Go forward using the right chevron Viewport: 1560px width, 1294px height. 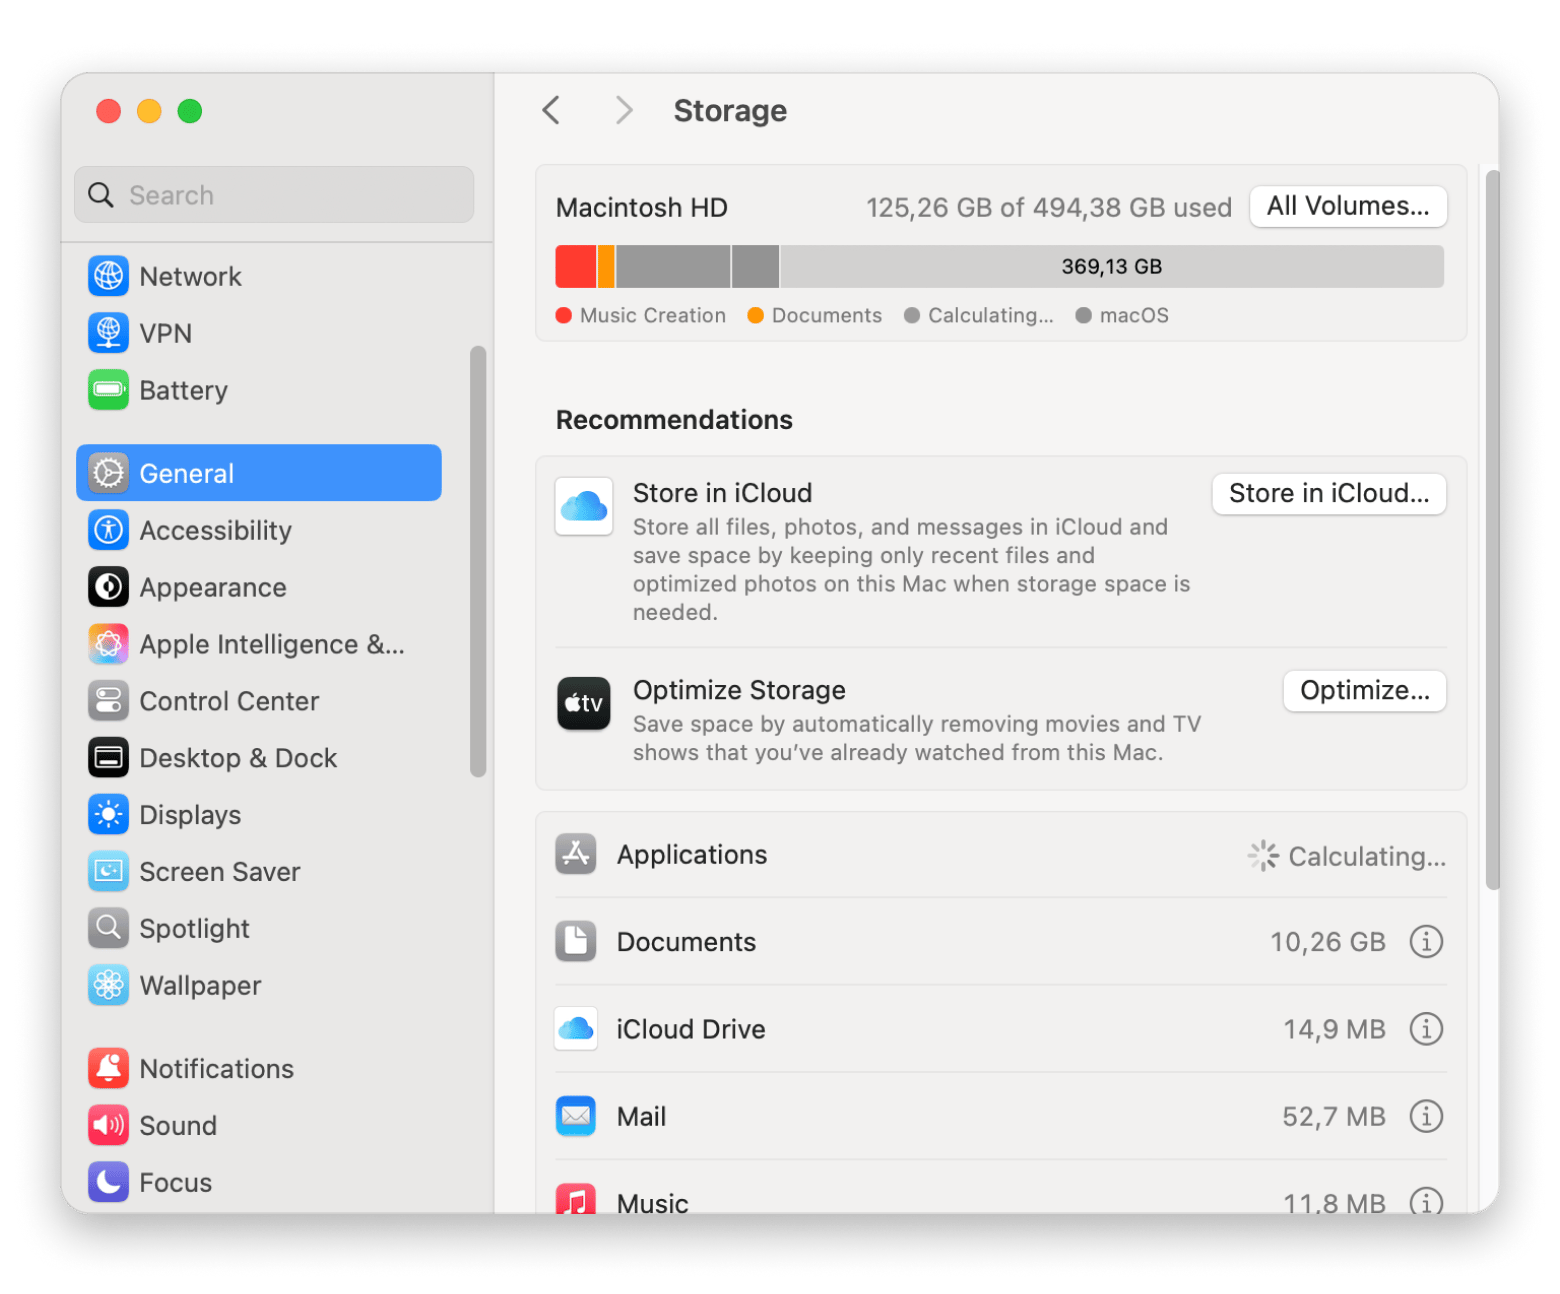(624, 110)
